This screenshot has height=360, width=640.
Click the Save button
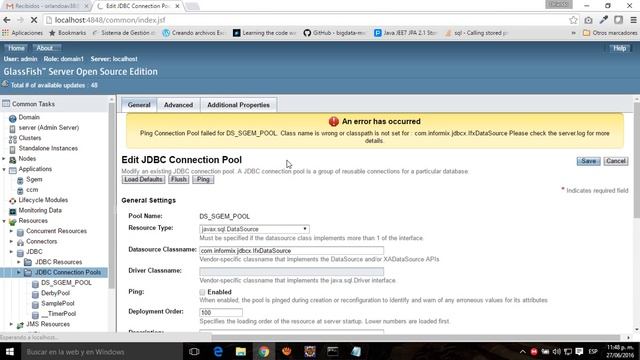coord(588,161)
